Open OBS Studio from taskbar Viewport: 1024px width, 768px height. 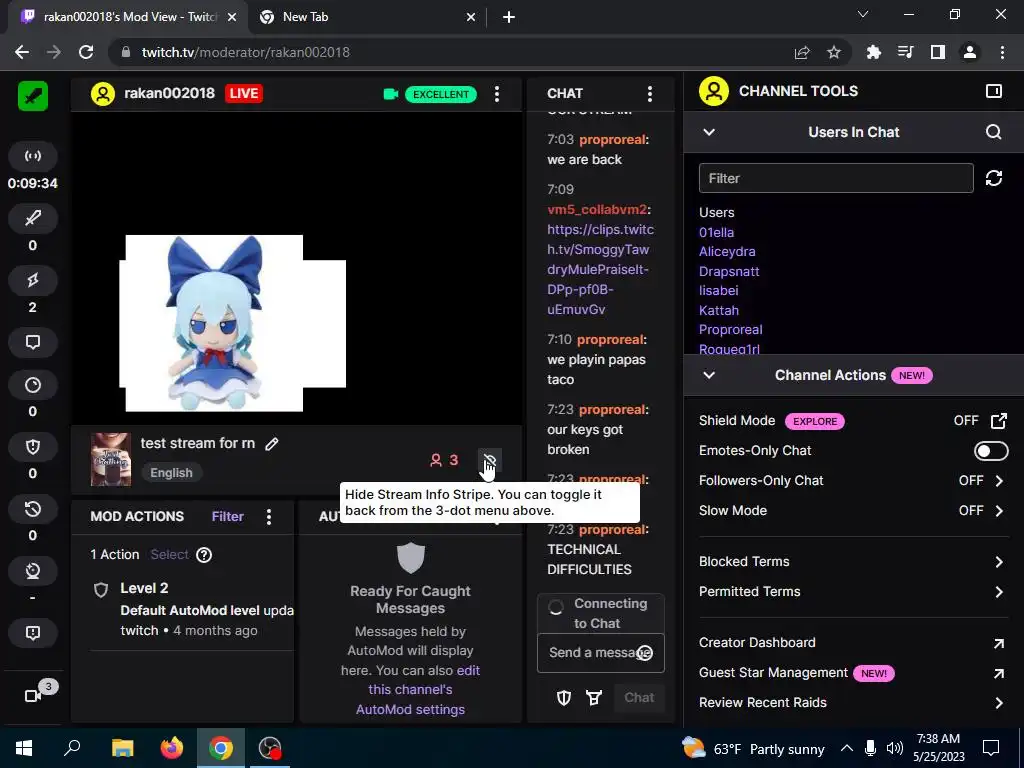pos(269,748)
